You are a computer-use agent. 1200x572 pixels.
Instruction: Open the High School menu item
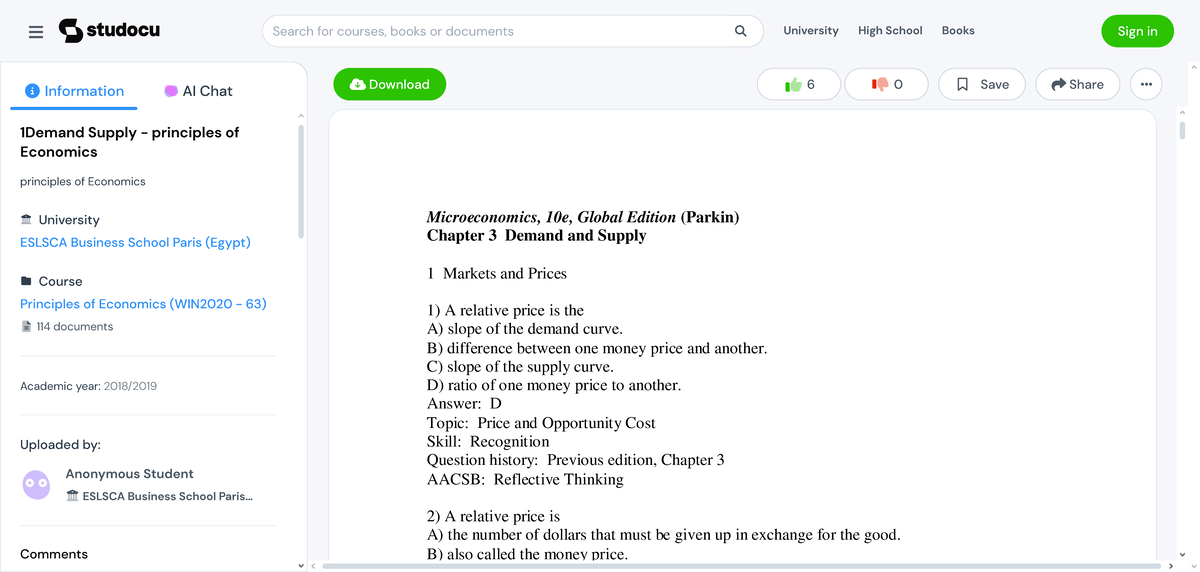pyautogui.click(x=890, y=31)
